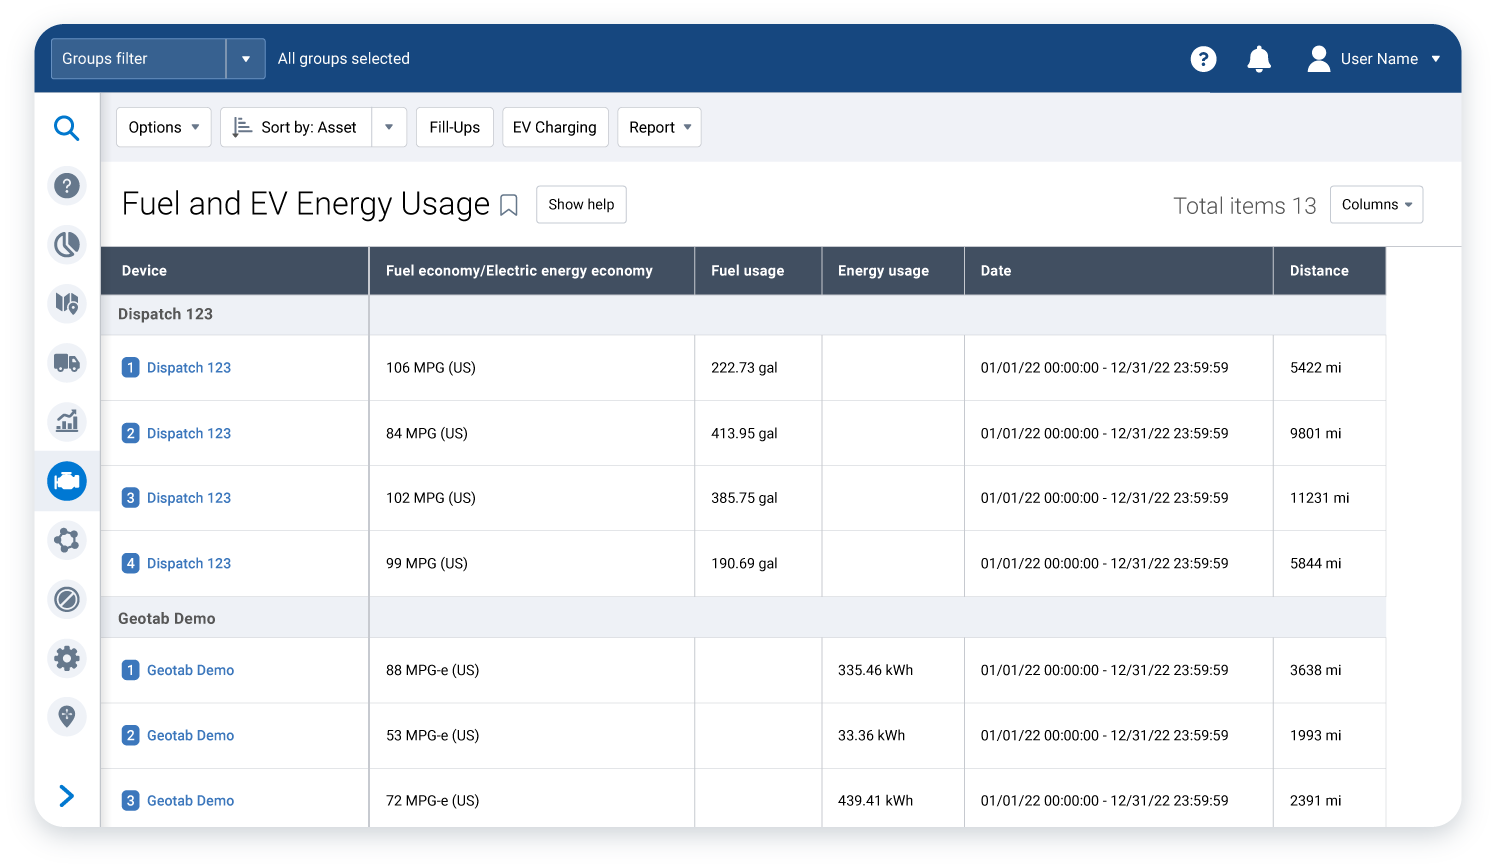Select the Engine & Maintenance icon
Screen dimensions: 1496x866
click(66, 481)
